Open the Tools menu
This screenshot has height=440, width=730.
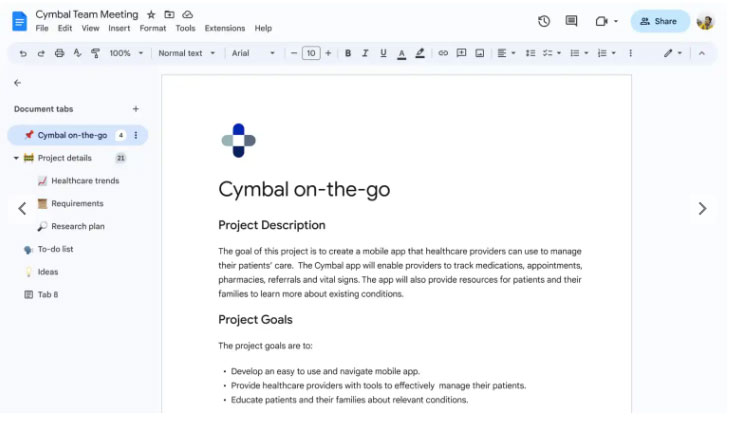point(185,28)
